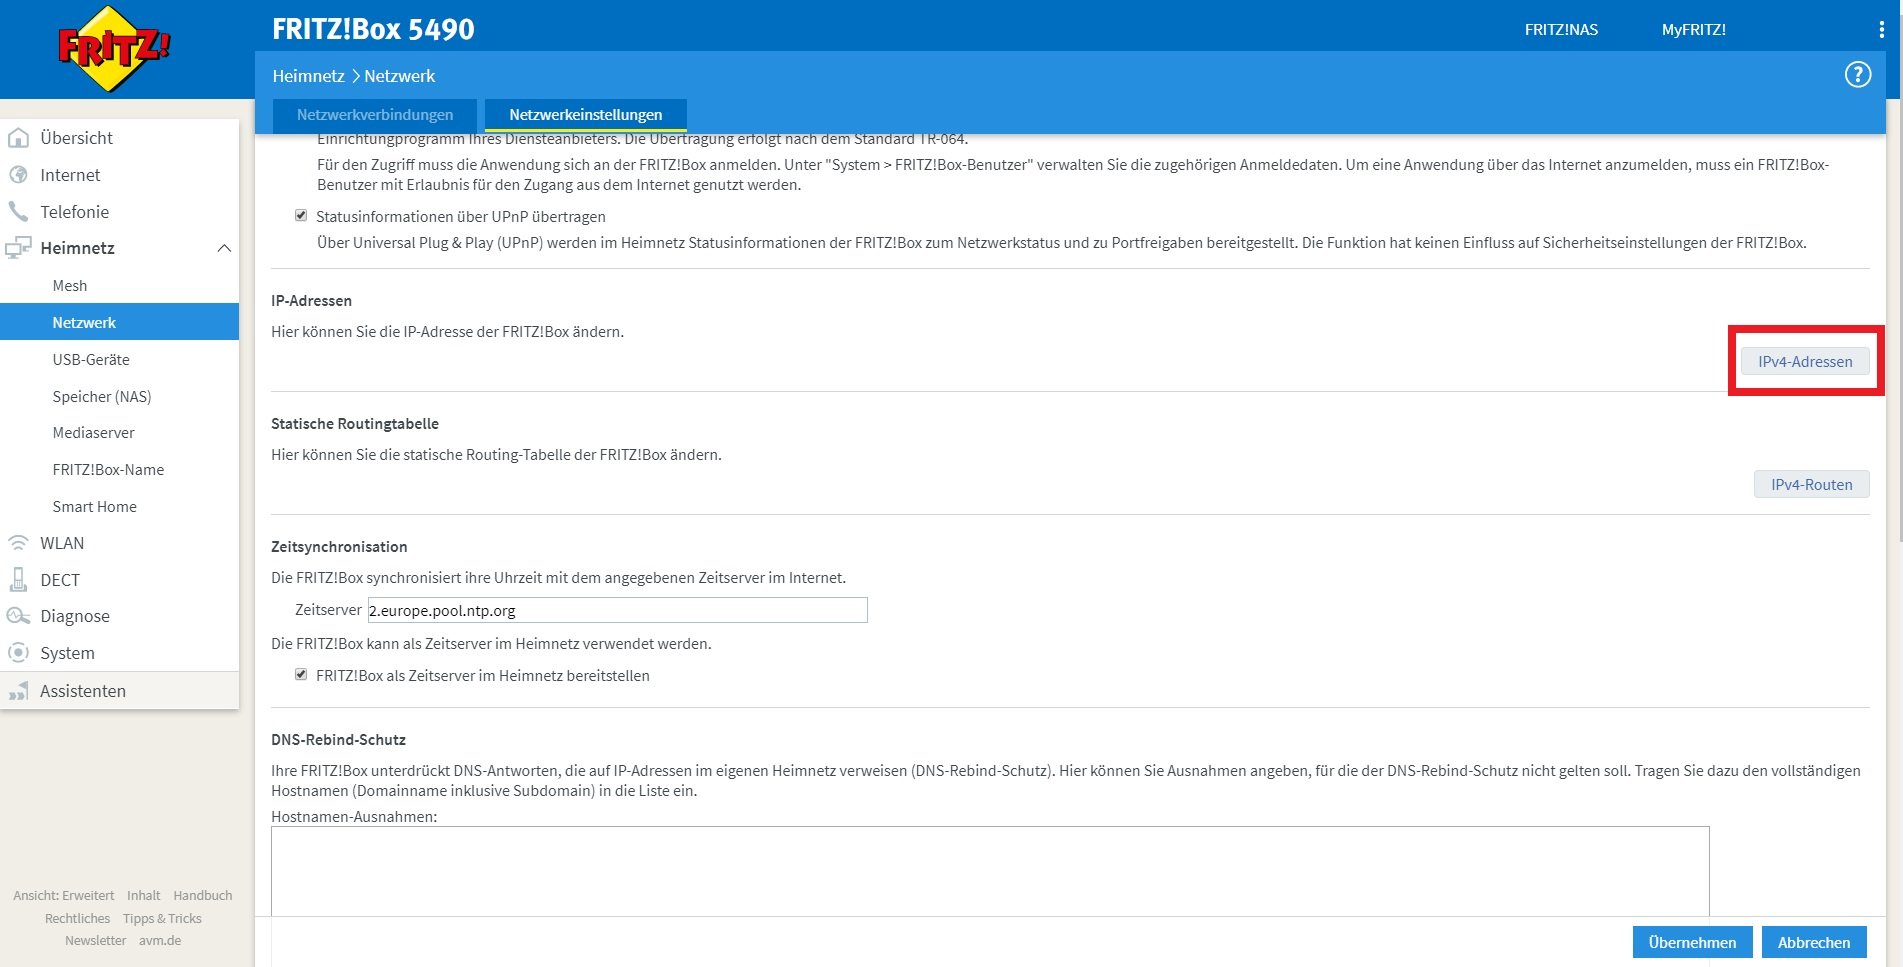Click Übernehmen to apply settings
The width and height of the screenshot is (1903, 967).
pos(1692,942)
